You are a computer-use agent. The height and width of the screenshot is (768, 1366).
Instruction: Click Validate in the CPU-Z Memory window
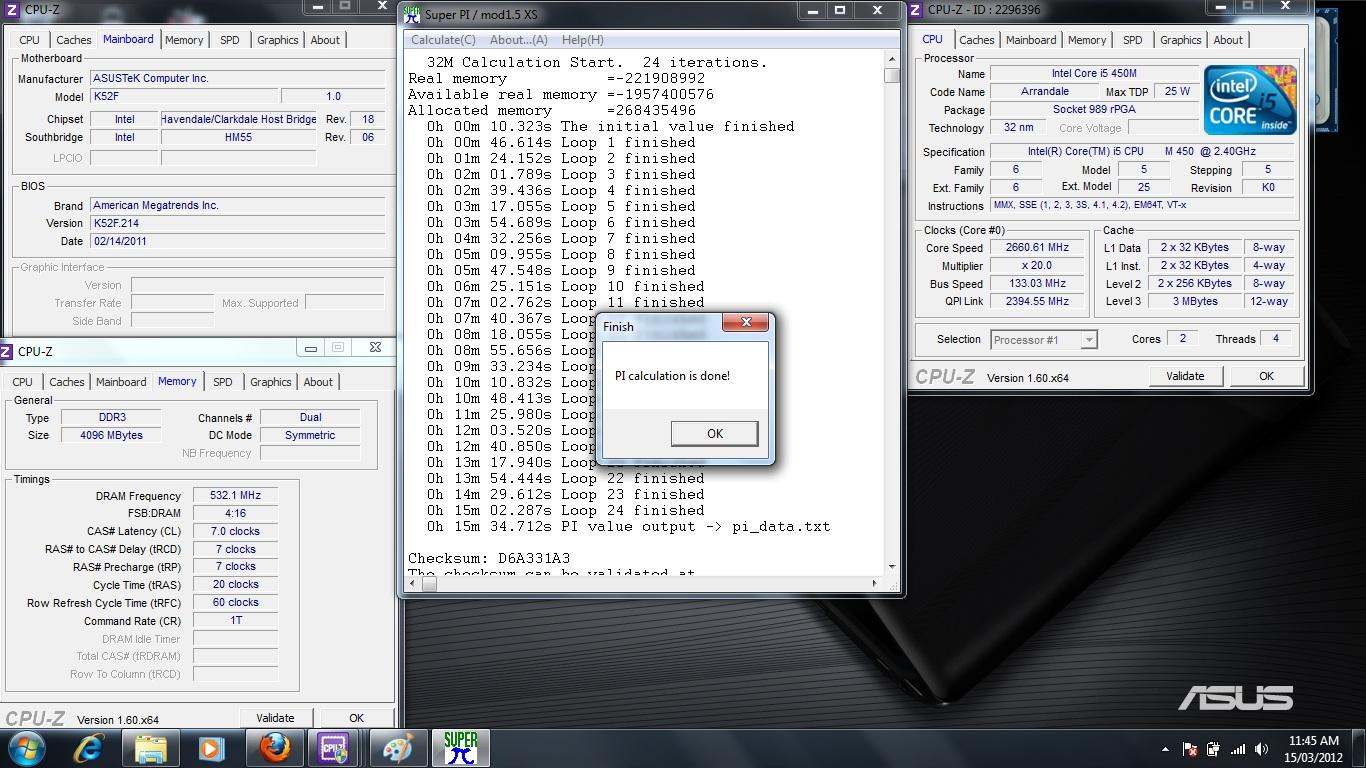pos(275,718)
